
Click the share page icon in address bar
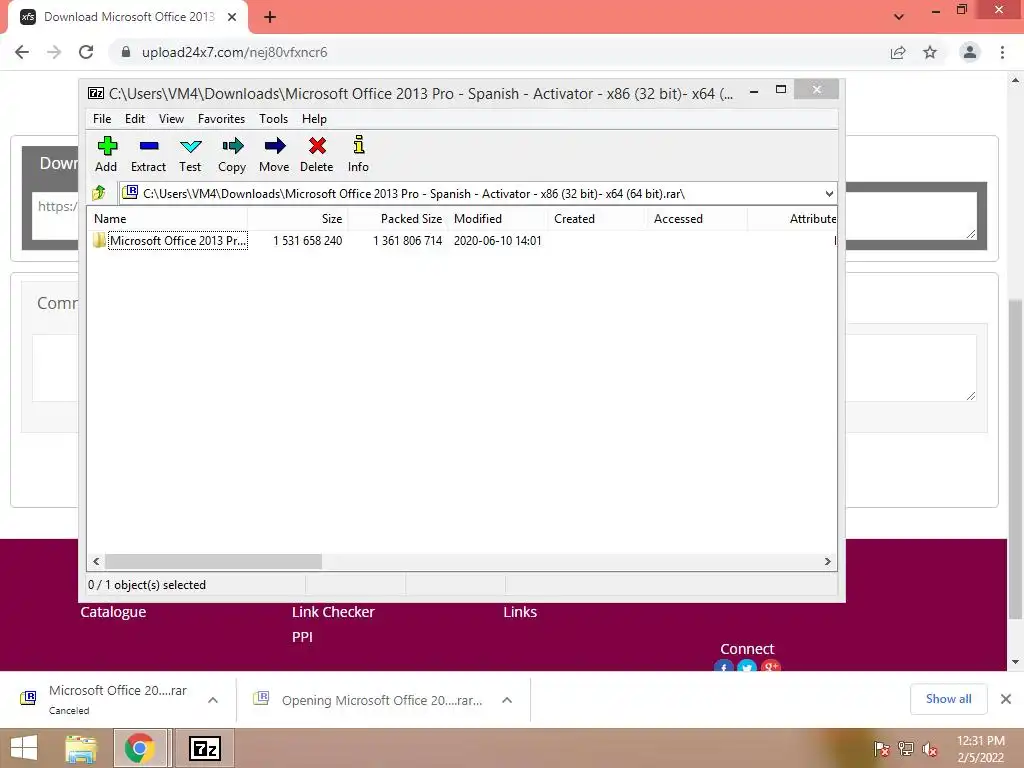point(898,52)
